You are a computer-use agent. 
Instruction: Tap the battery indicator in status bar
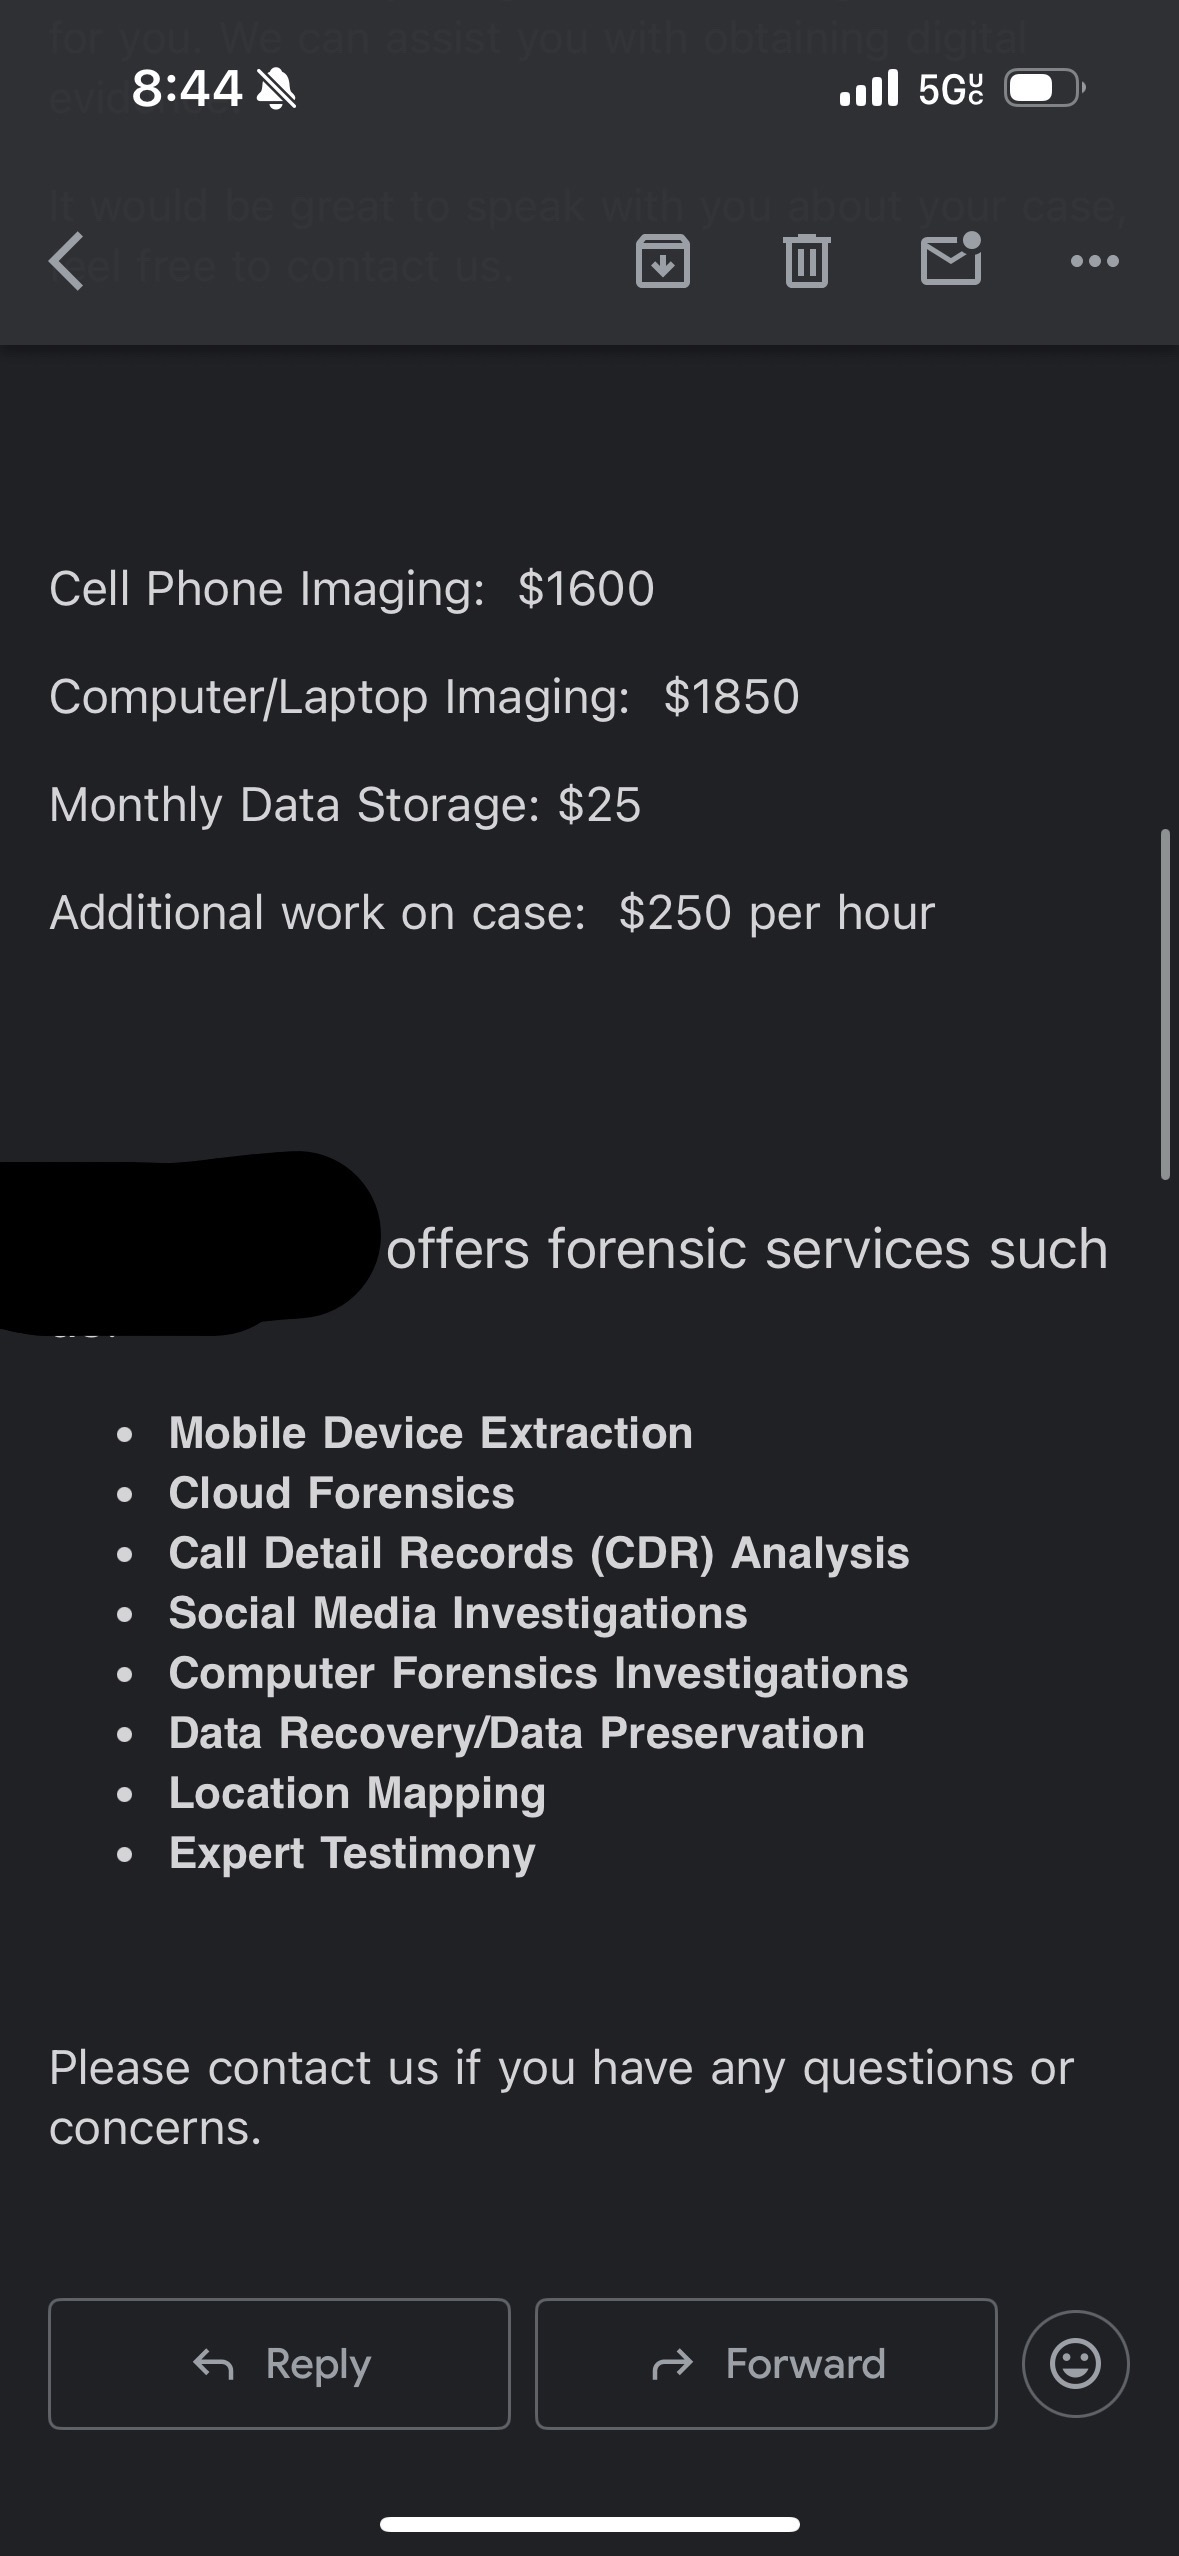pos(1045,90)
